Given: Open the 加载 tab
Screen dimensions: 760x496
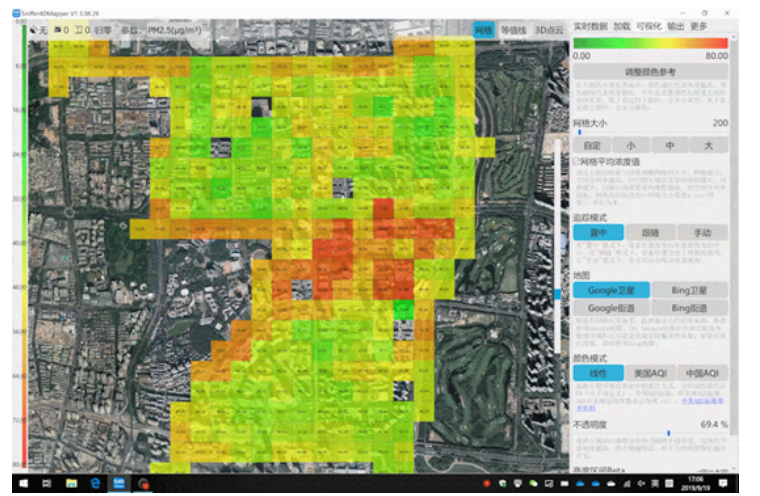Looking at the screenshot, I should click(x=621, y=26).
